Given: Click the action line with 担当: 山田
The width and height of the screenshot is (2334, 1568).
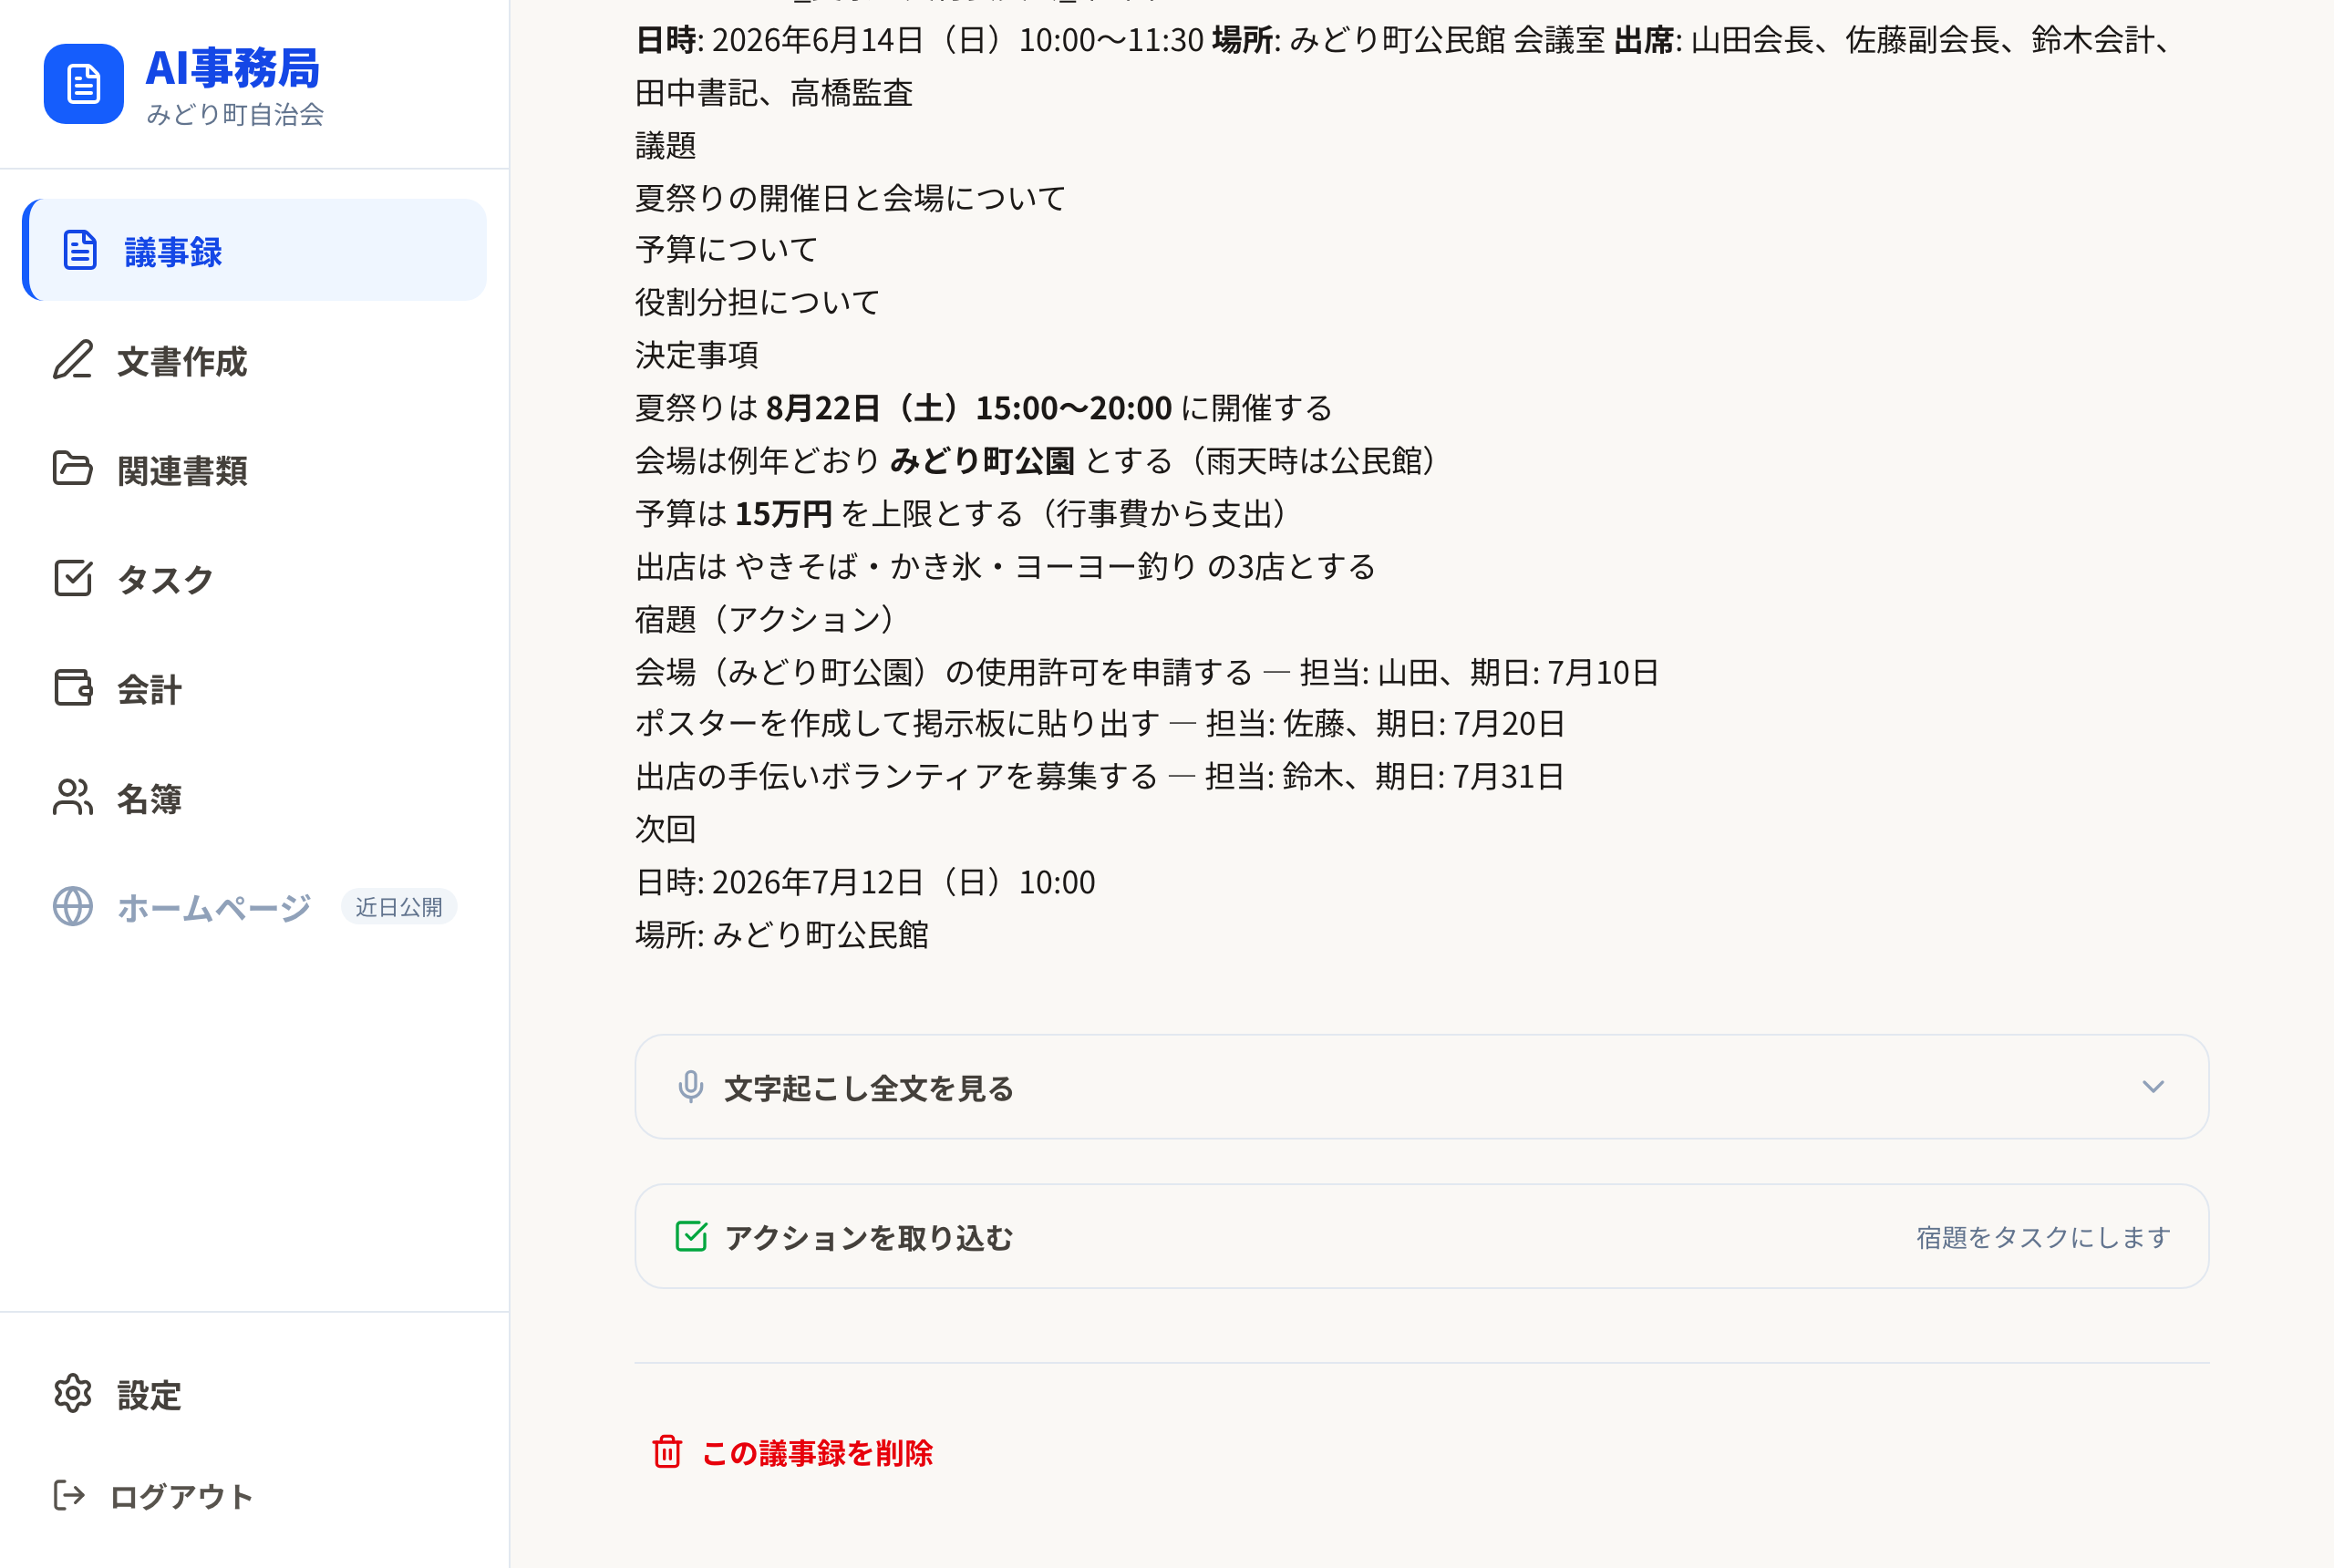Looking at the screenshot, I should [1147, 672].
